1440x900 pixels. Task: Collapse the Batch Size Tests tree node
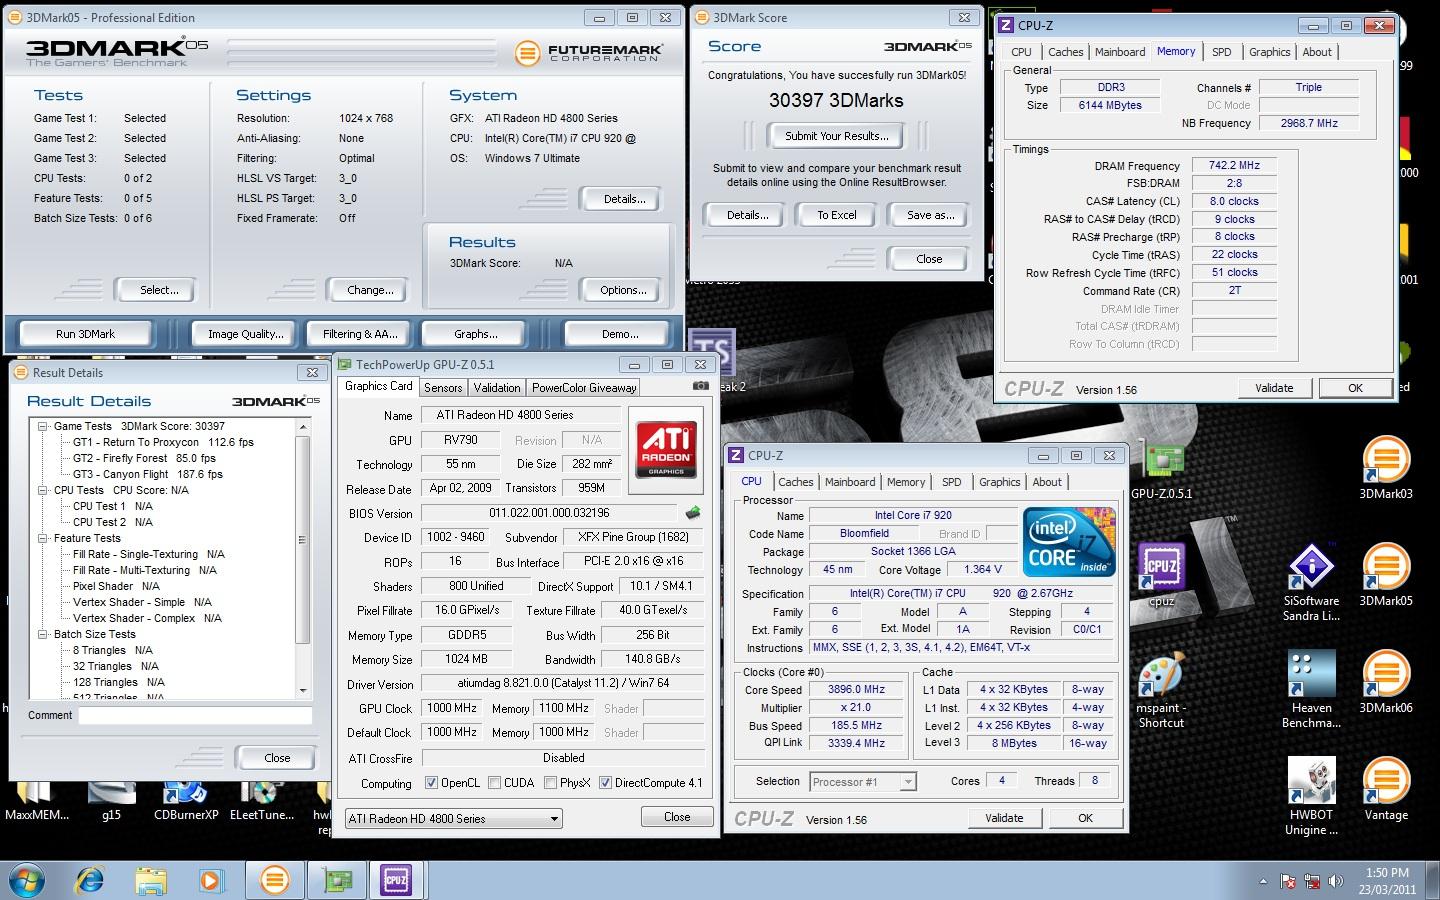point(43,634)
